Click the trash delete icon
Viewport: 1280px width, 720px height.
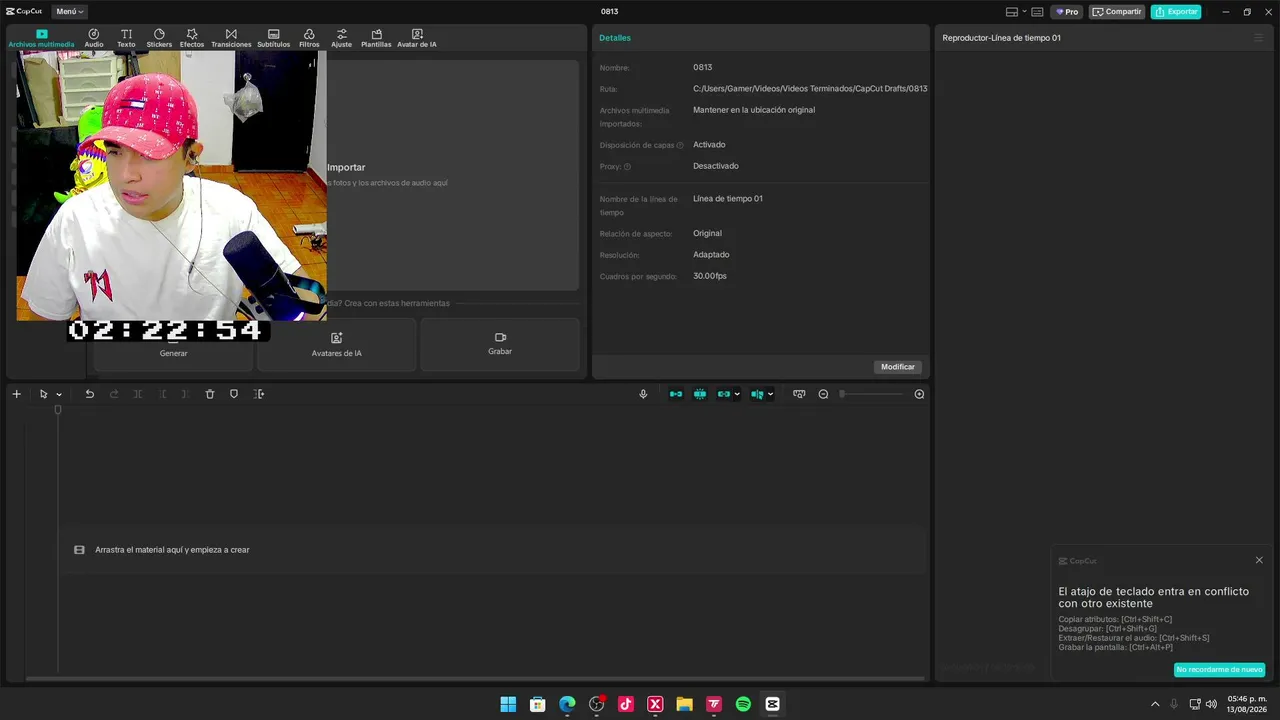210,394
